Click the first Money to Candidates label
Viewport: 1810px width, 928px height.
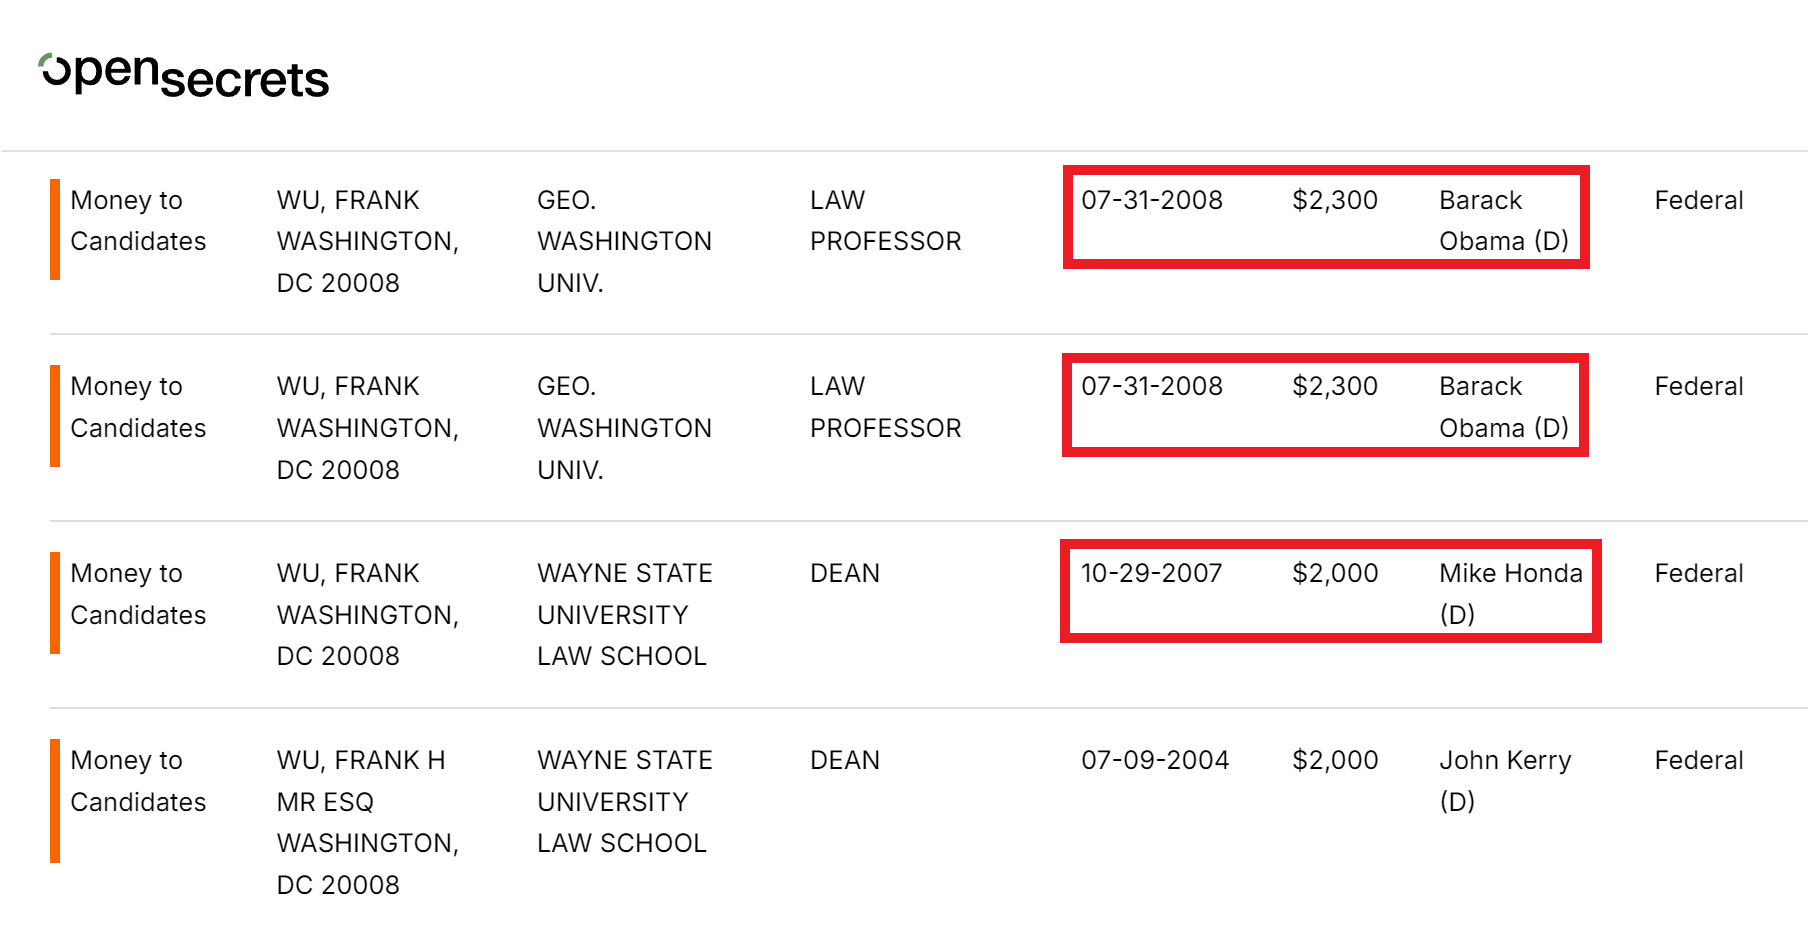point(138,221)
